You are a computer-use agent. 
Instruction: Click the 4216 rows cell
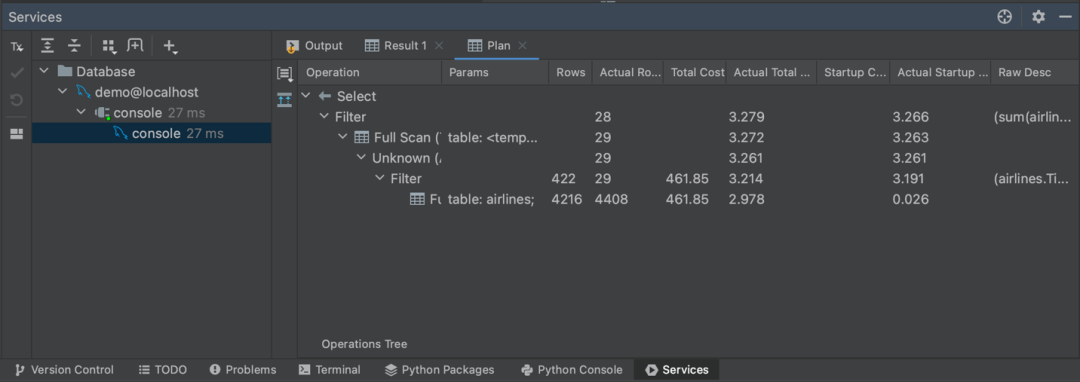tap(567, 200)
